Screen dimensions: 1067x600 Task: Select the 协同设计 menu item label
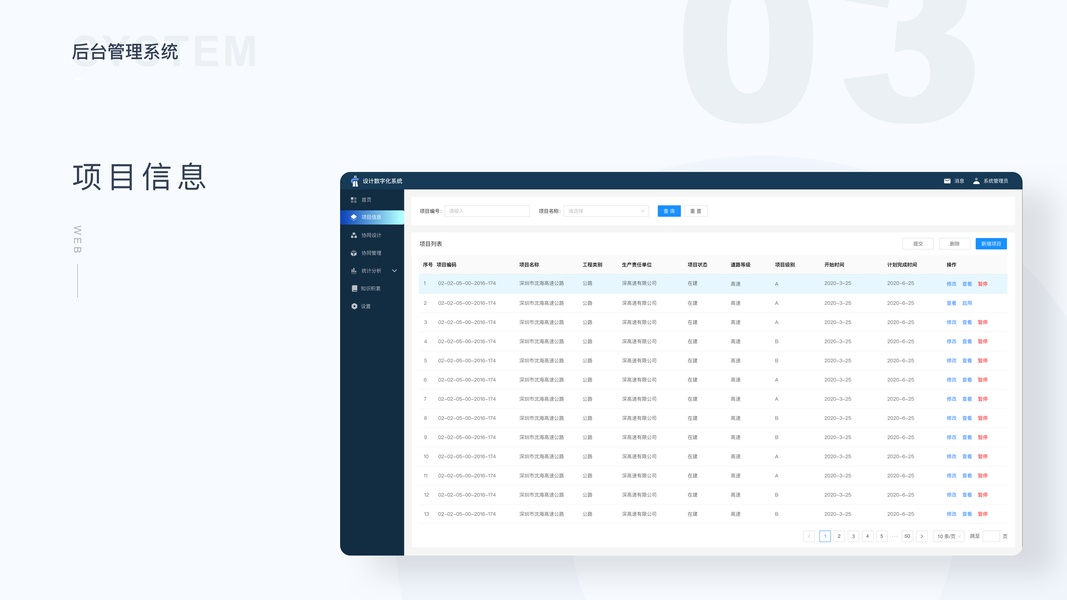click(x=371, y=235)
